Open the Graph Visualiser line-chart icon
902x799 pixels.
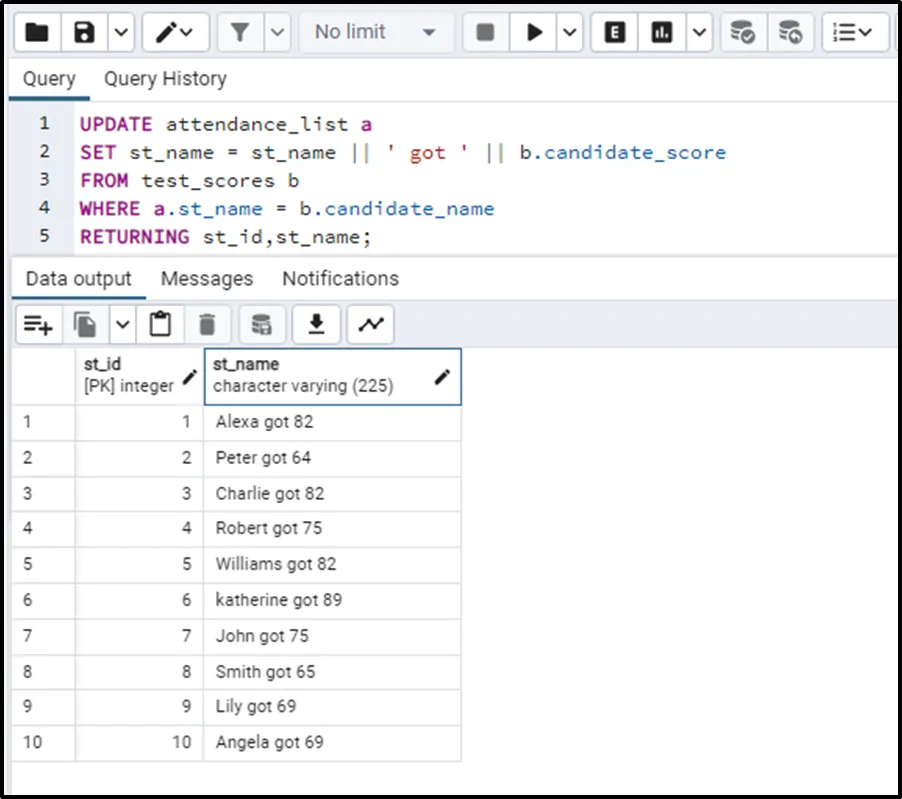pyautogui.click(x=371, y=324)
